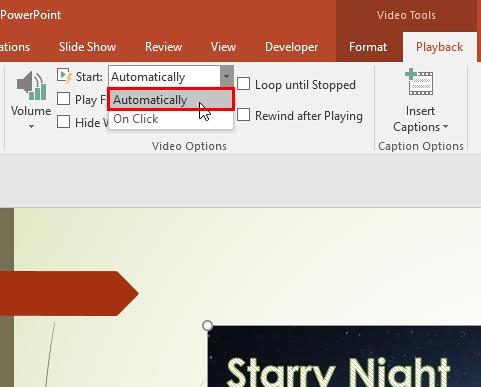Switch to the Slide Show tab
This screenshot has width=481, height=387.
(87, 47)
